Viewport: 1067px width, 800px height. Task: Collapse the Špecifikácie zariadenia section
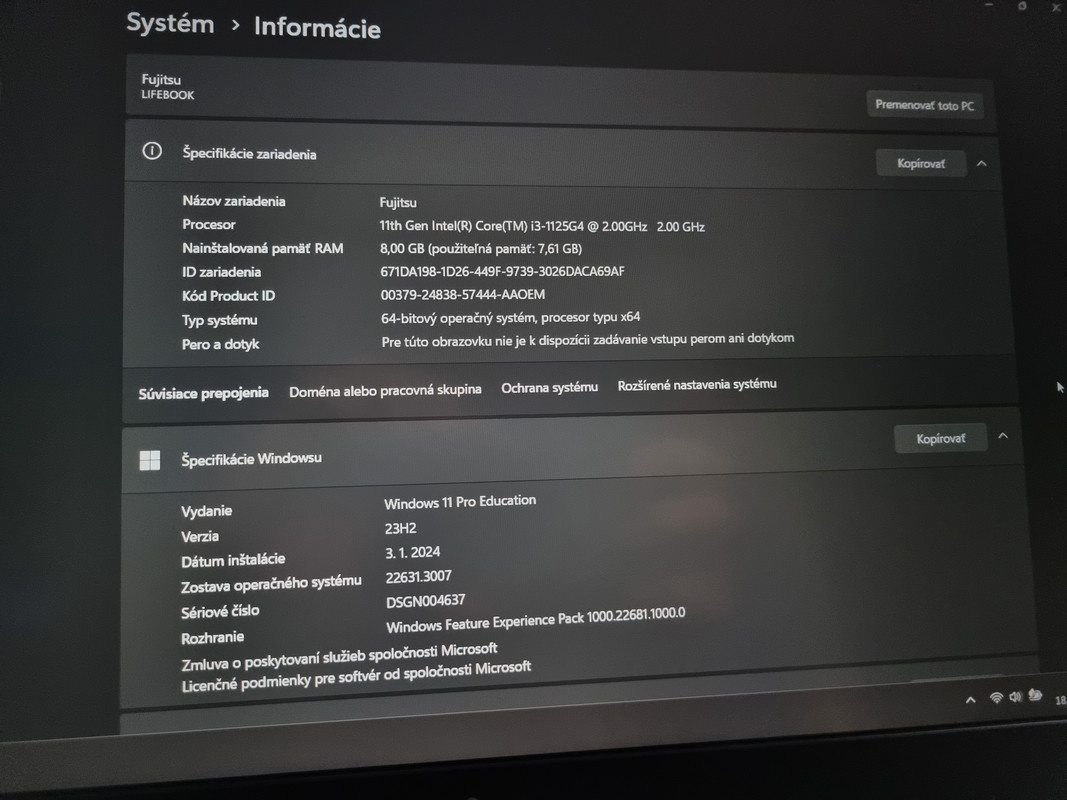point(981,164)
